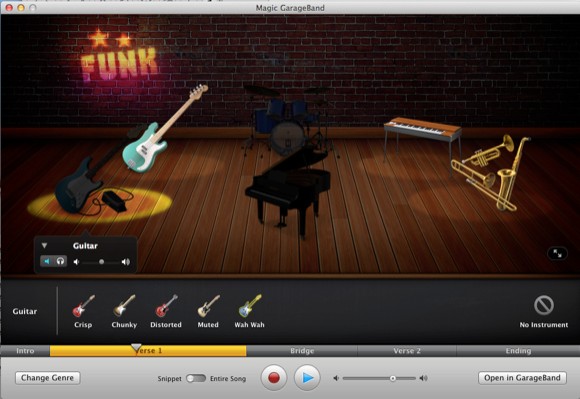Jump to the Verse 2 section
The height and width of the screenshot is (399, 580).
[407, 351]
